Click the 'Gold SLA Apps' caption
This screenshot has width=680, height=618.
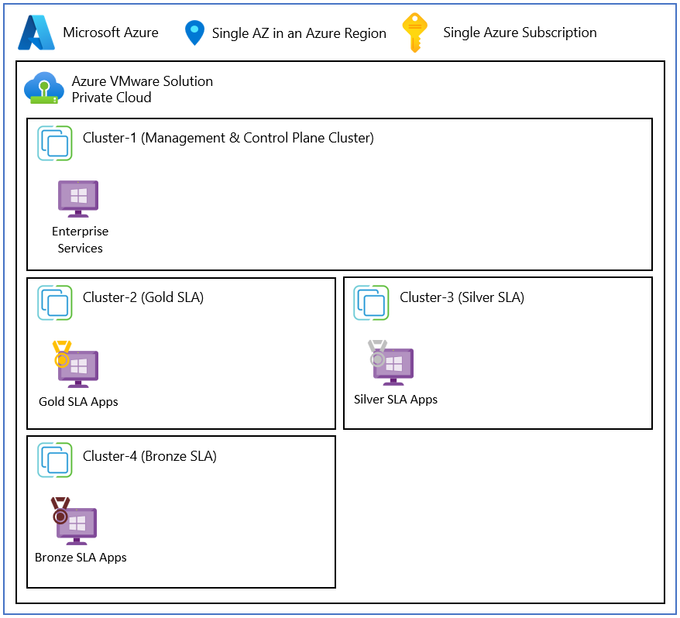78,402
